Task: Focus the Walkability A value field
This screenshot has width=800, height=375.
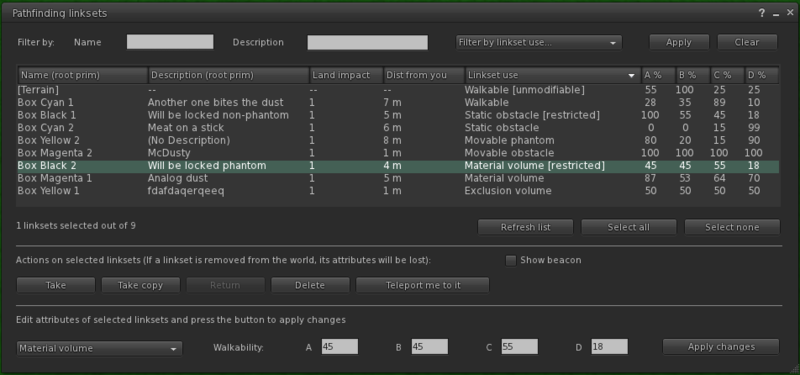Action: point(340,347)
